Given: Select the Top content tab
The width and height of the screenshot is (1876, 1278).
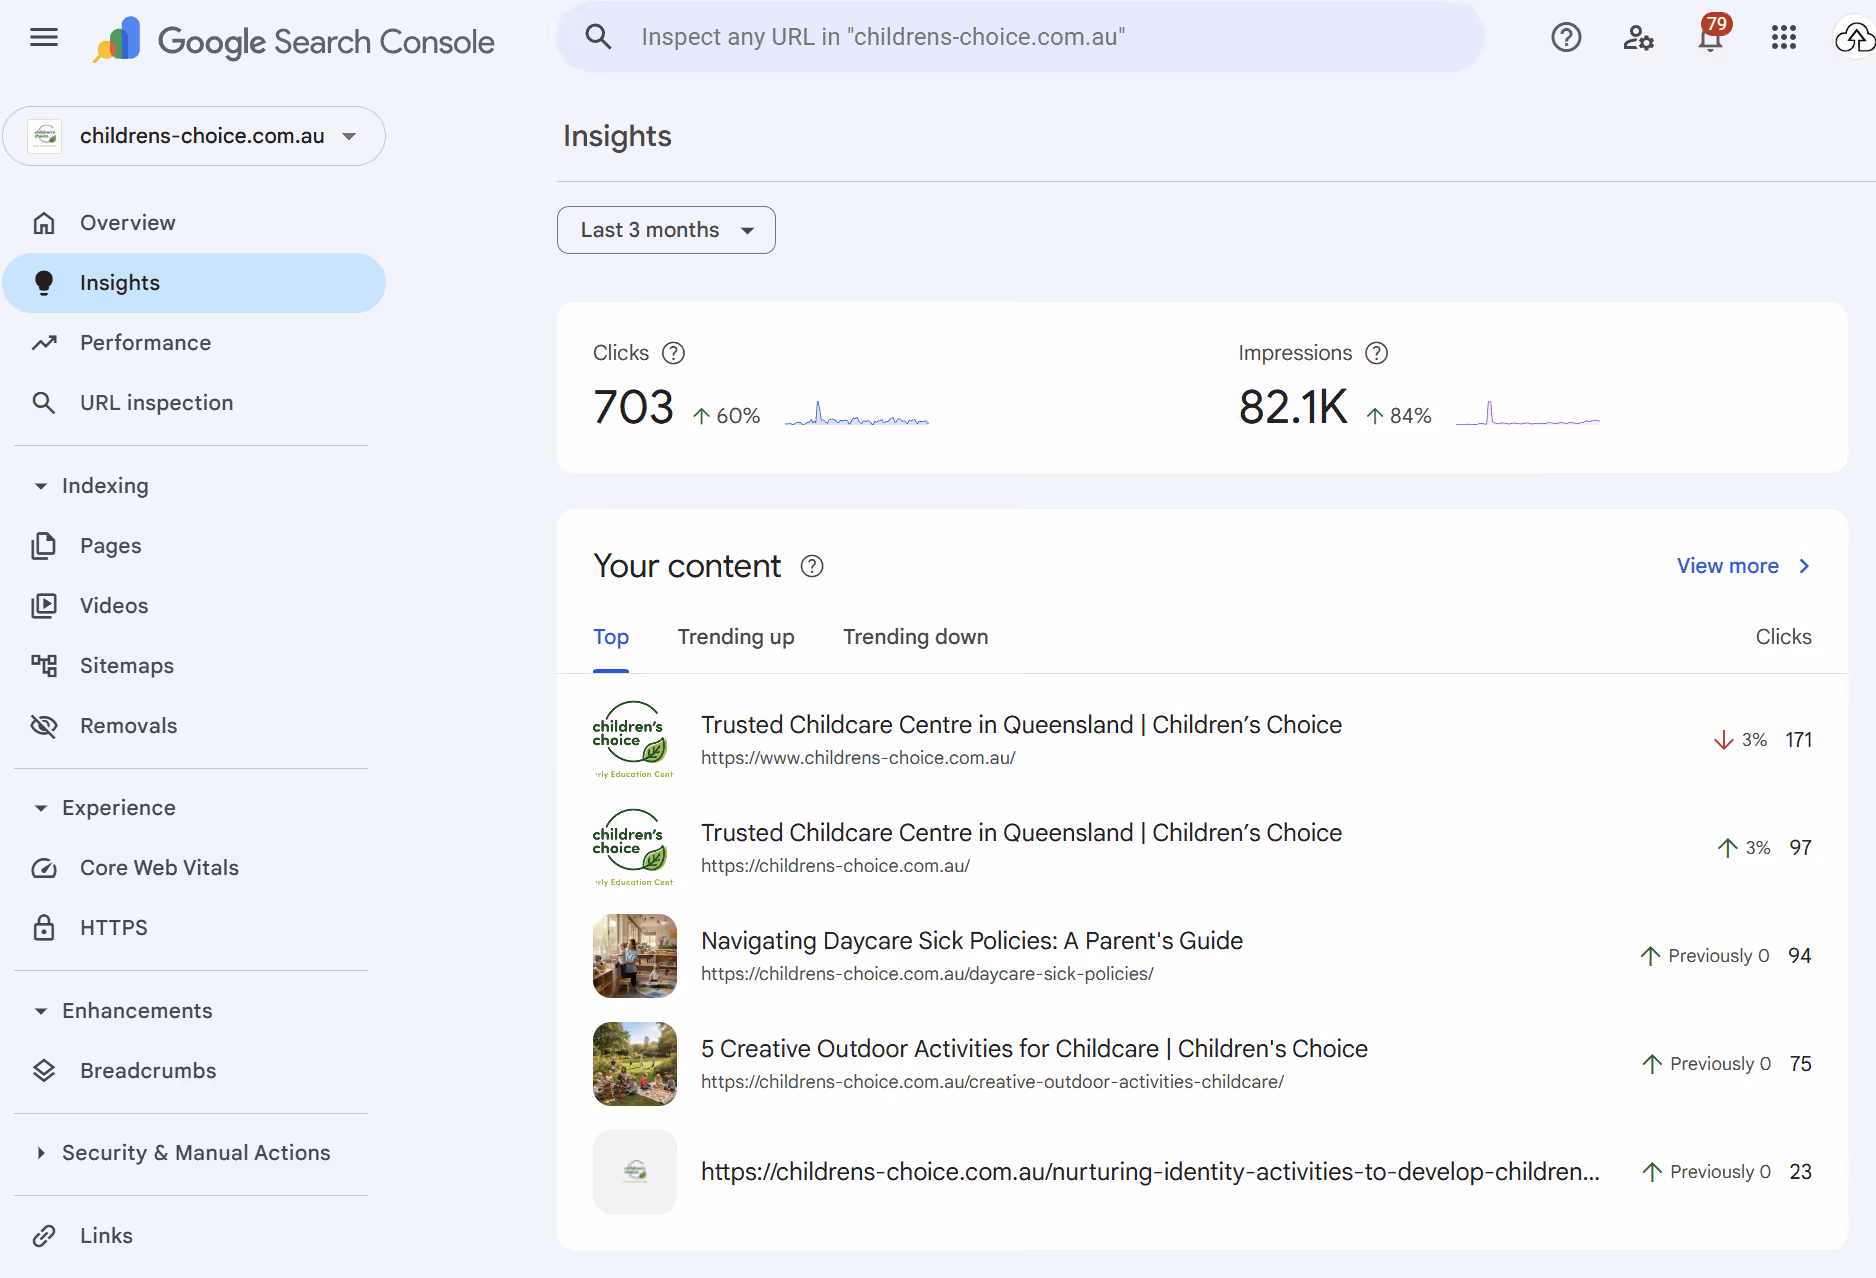Looking at the screenshot, I should [x=611, y=637].
